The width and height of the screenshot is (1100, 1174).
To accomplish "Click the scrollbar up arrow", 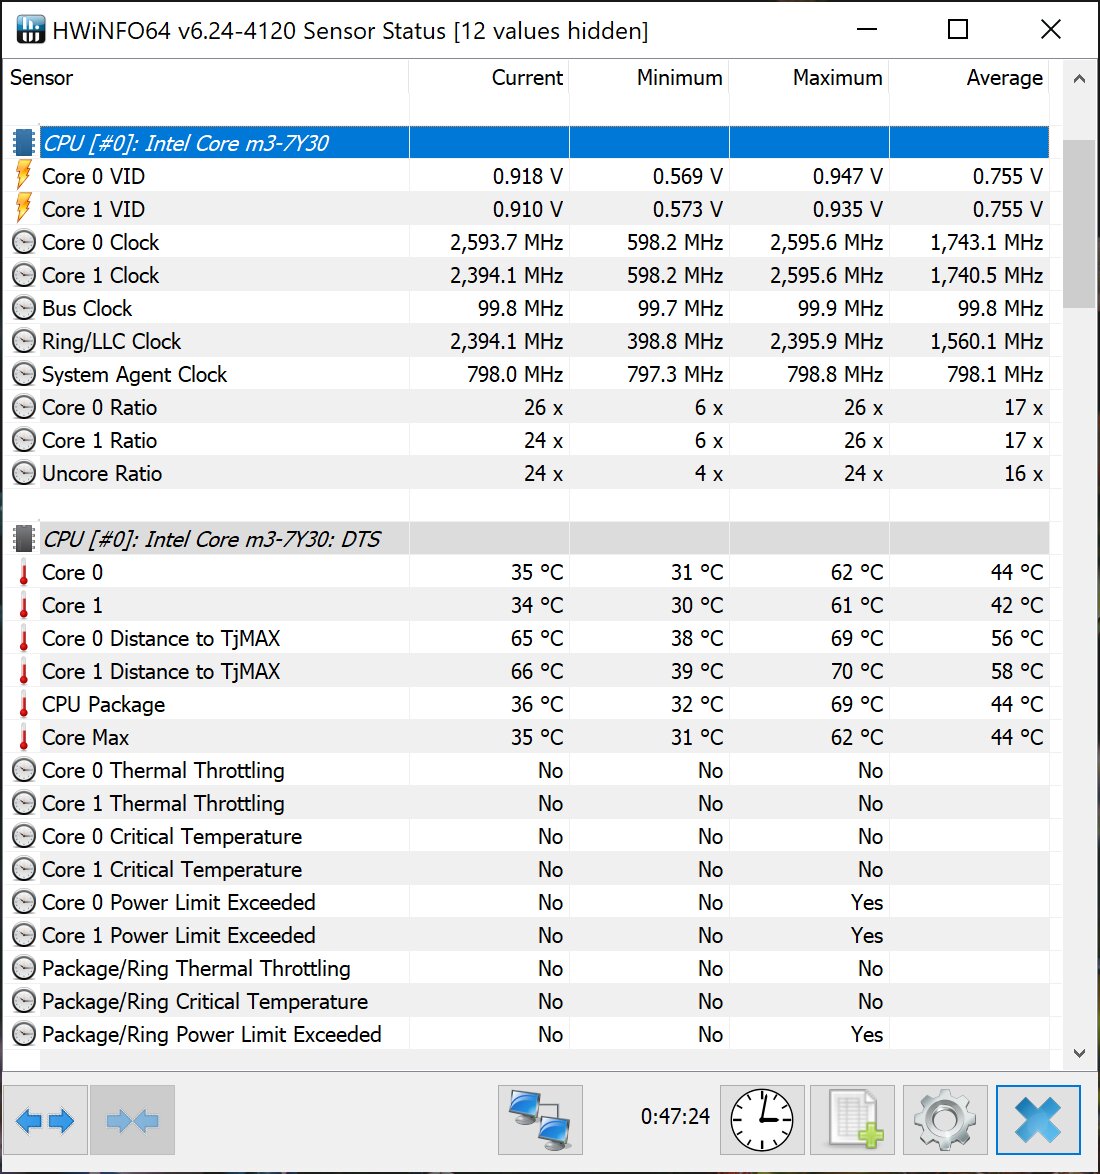I will pos(1079,79).
